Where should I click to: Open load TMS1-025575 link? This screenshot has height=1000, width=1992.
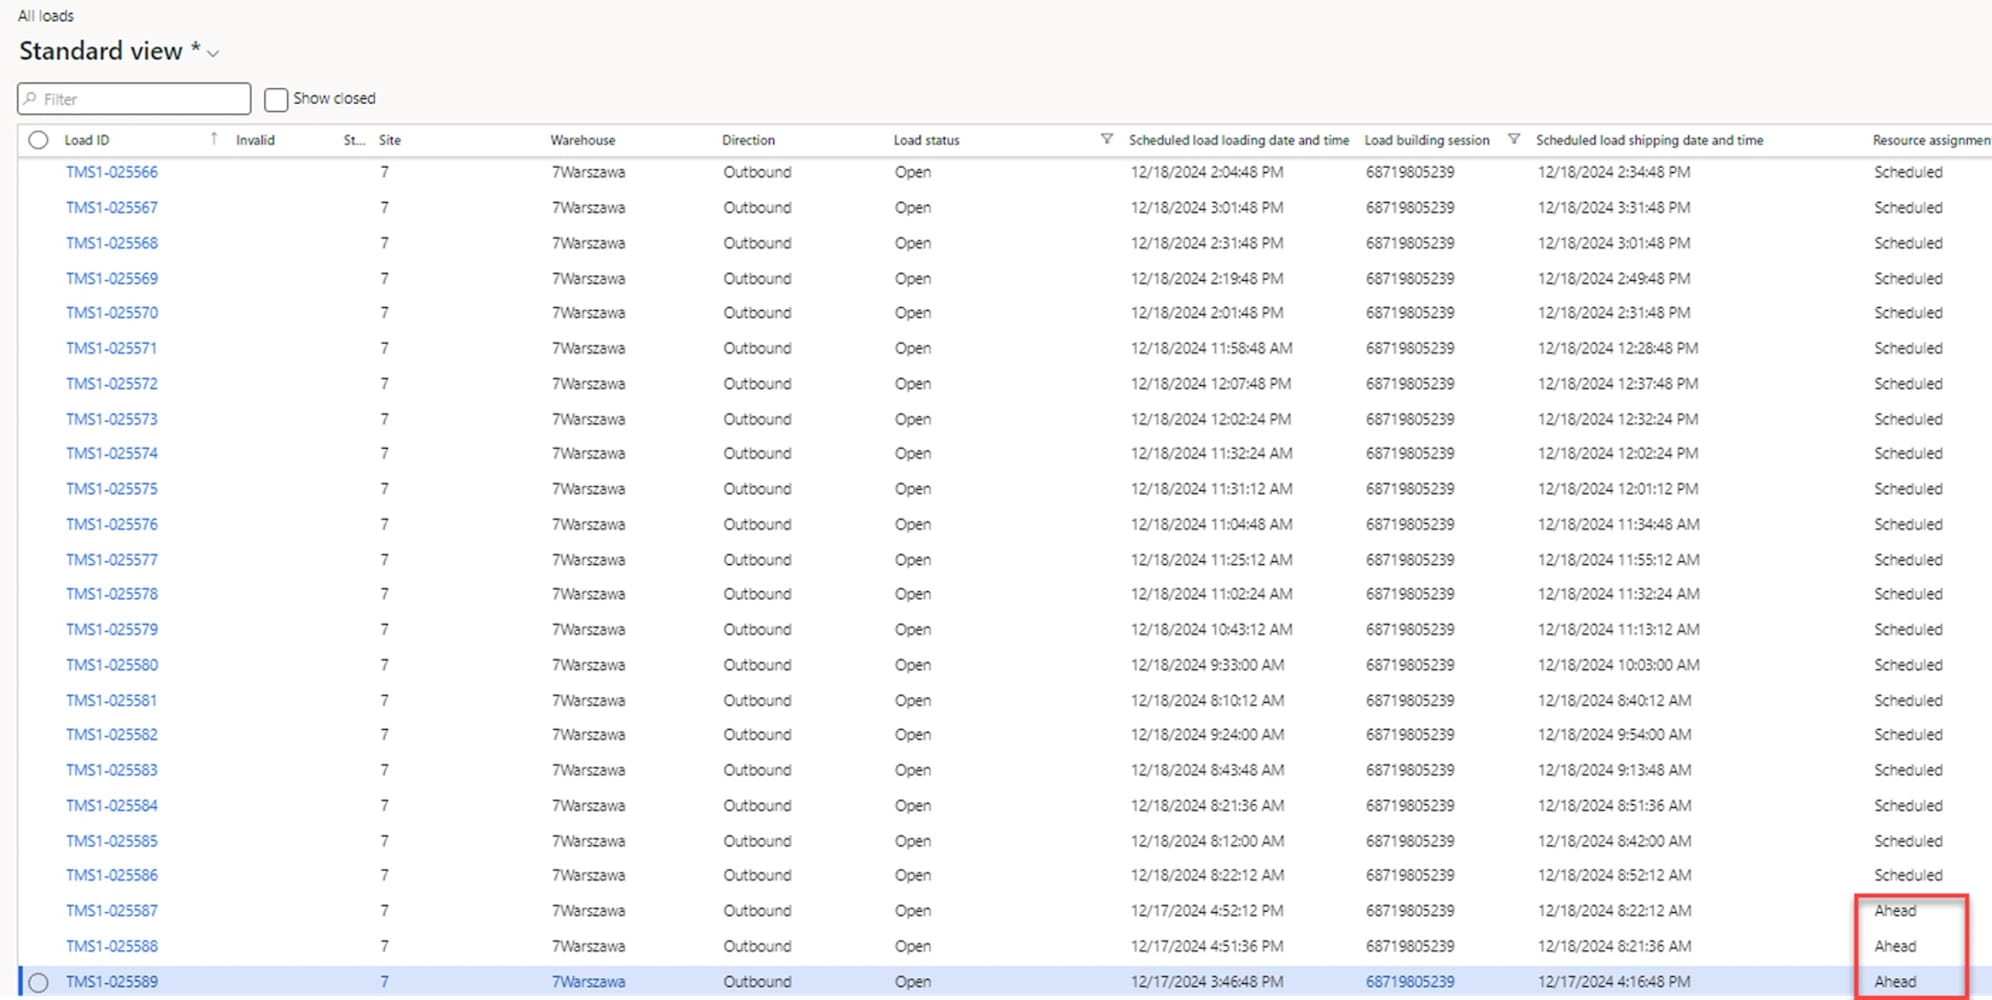click(x=112, y=489)
